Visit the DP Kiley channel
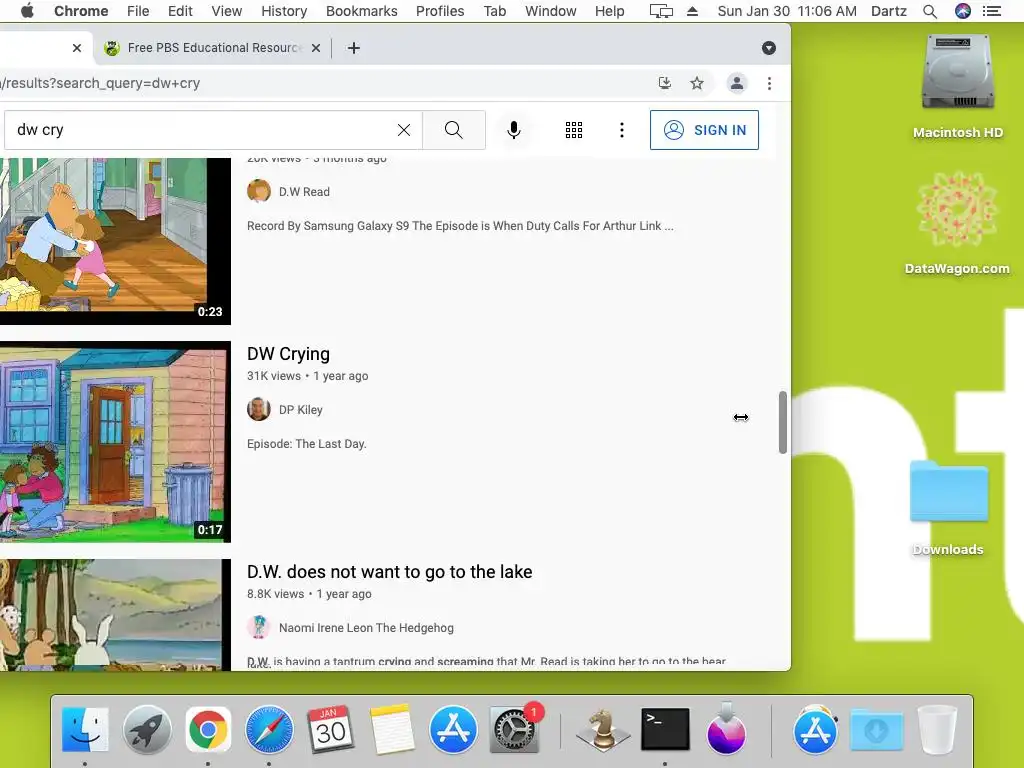 pyautogui.click(x=300, y=410)
